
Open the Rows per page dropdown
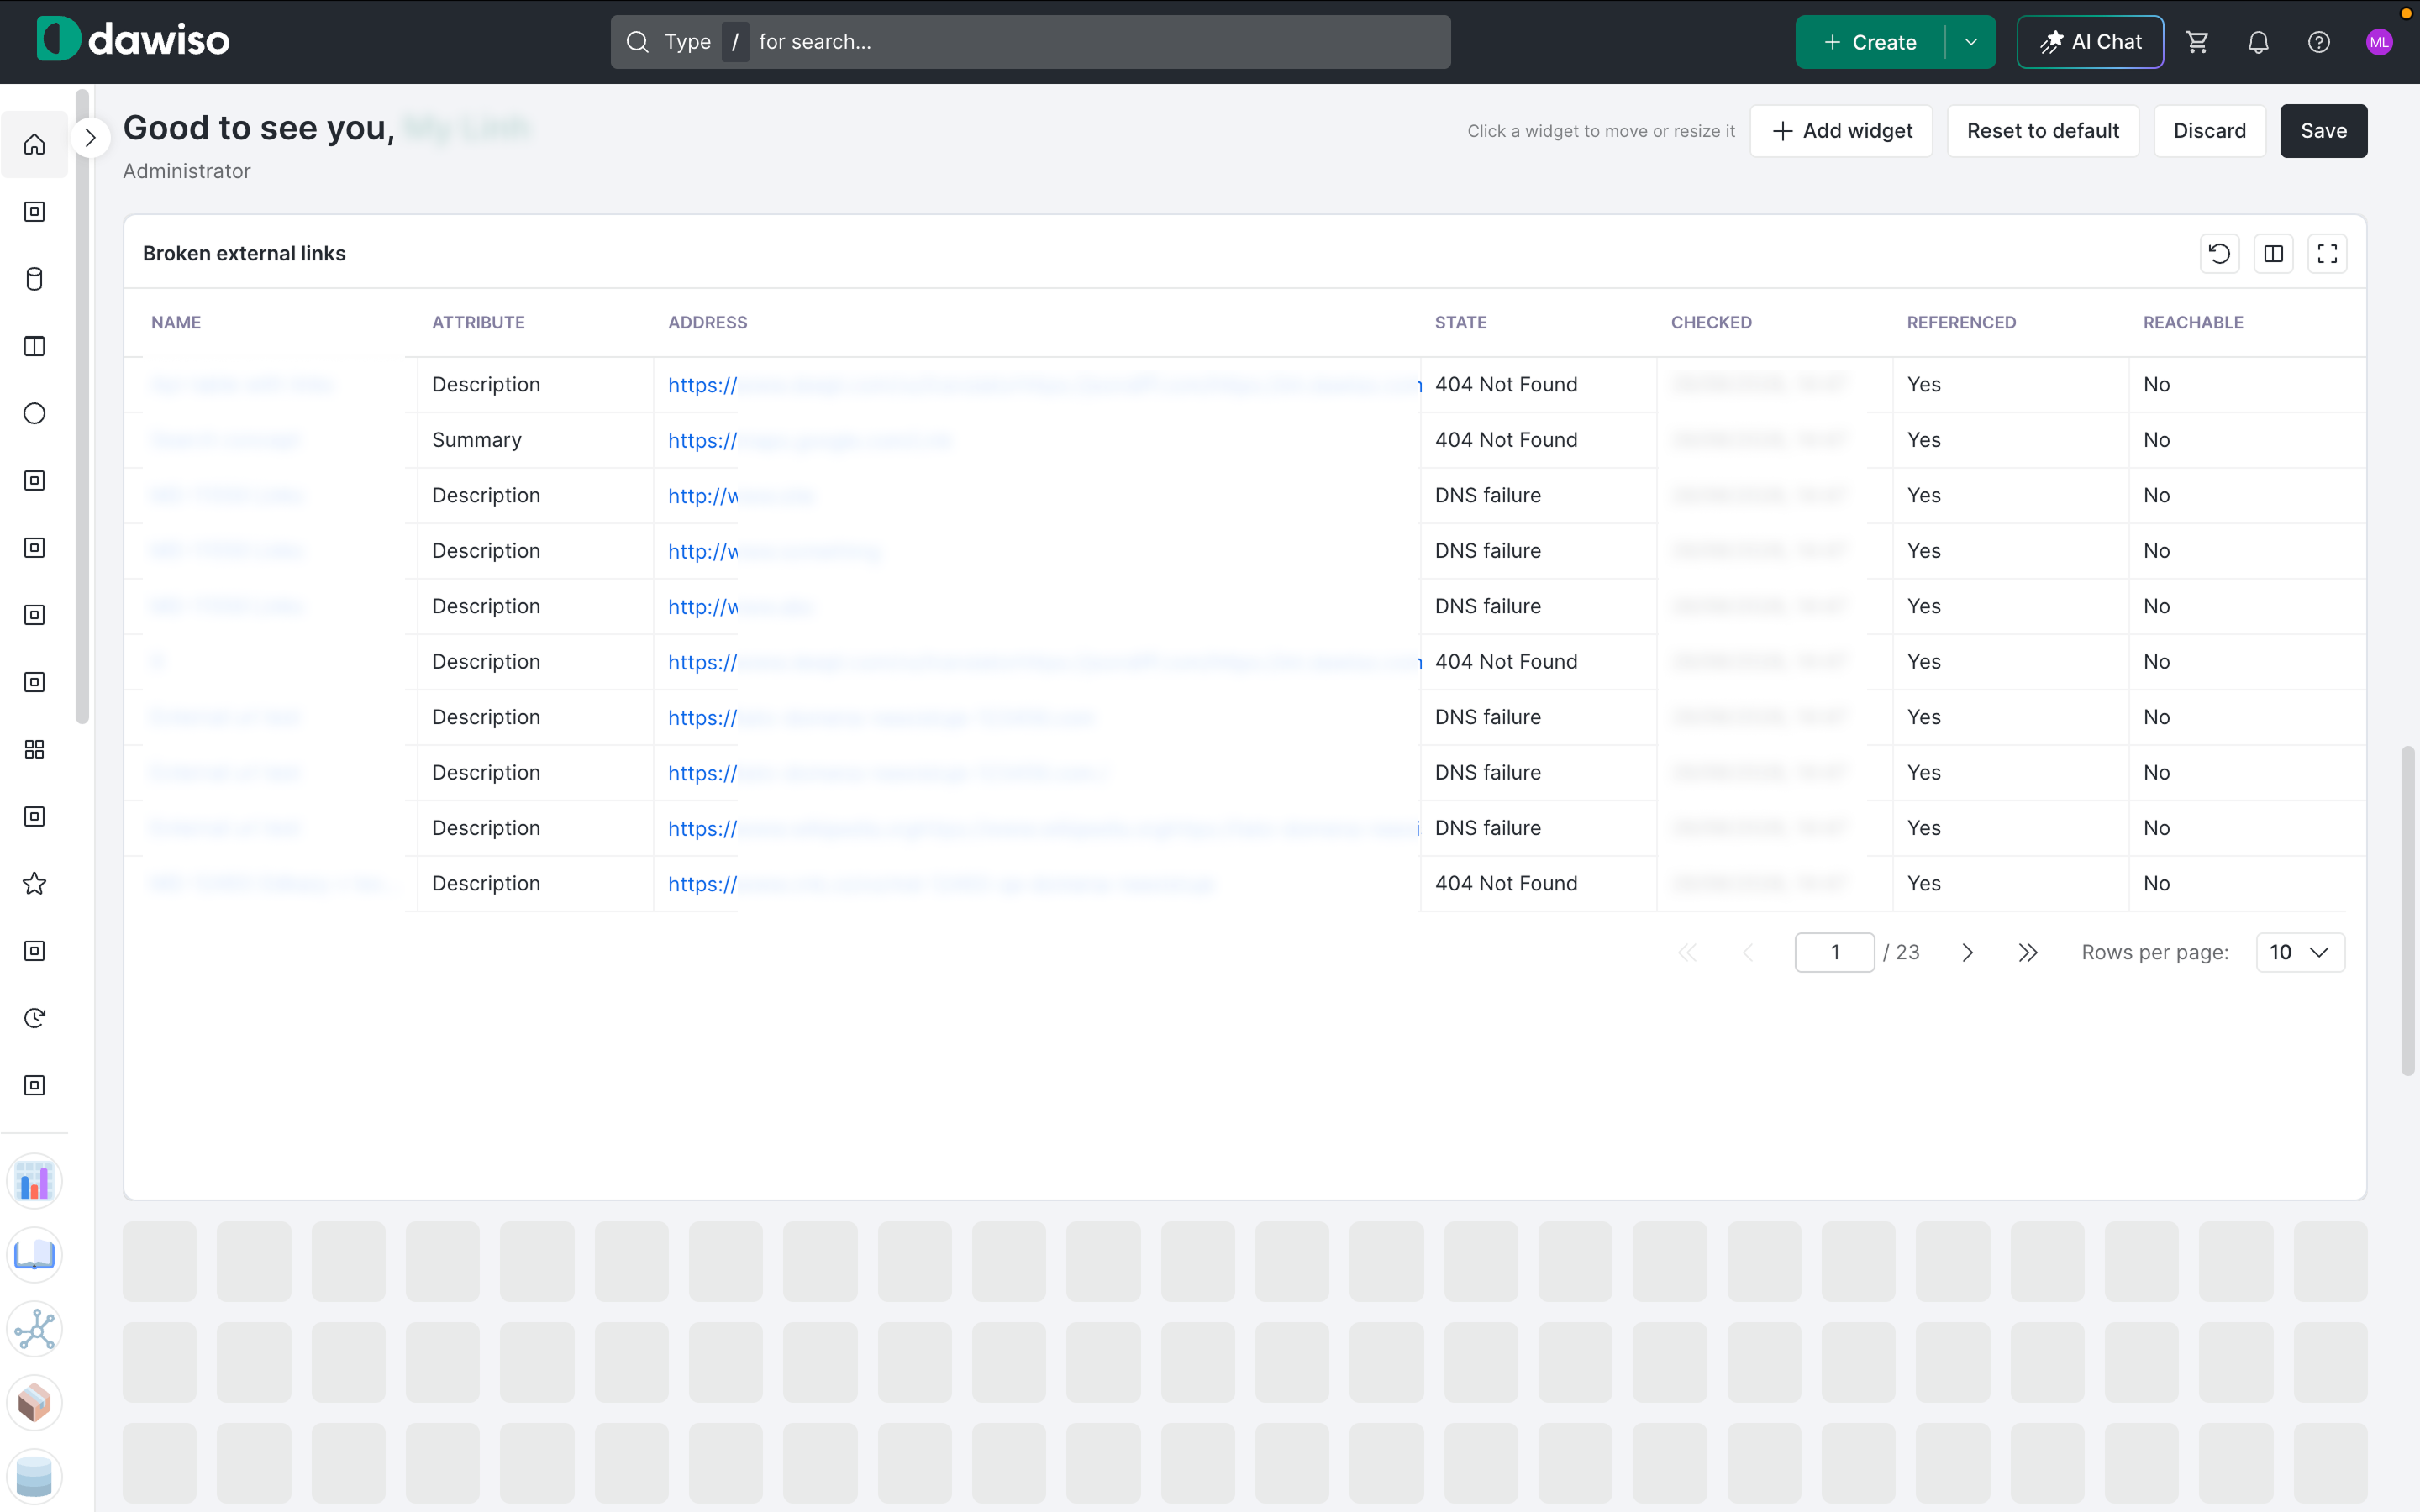[x=2300, y=952]
